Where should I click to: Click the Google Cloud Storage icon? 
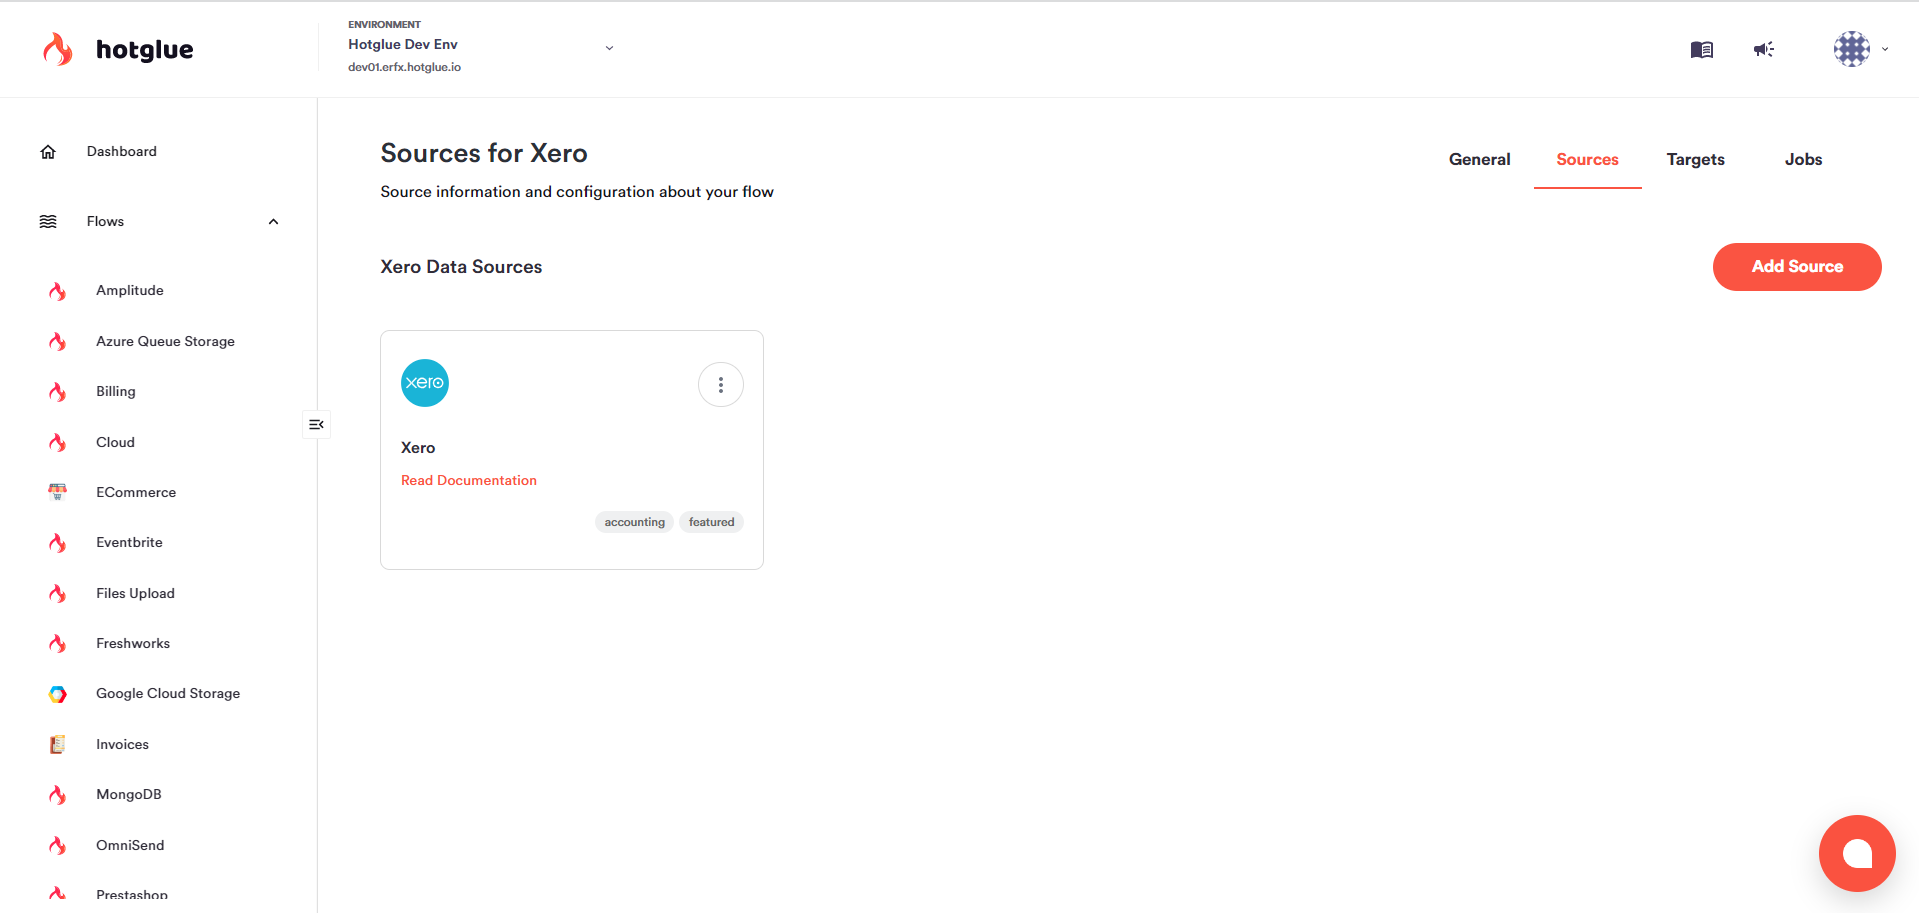[x=58, y=694]
